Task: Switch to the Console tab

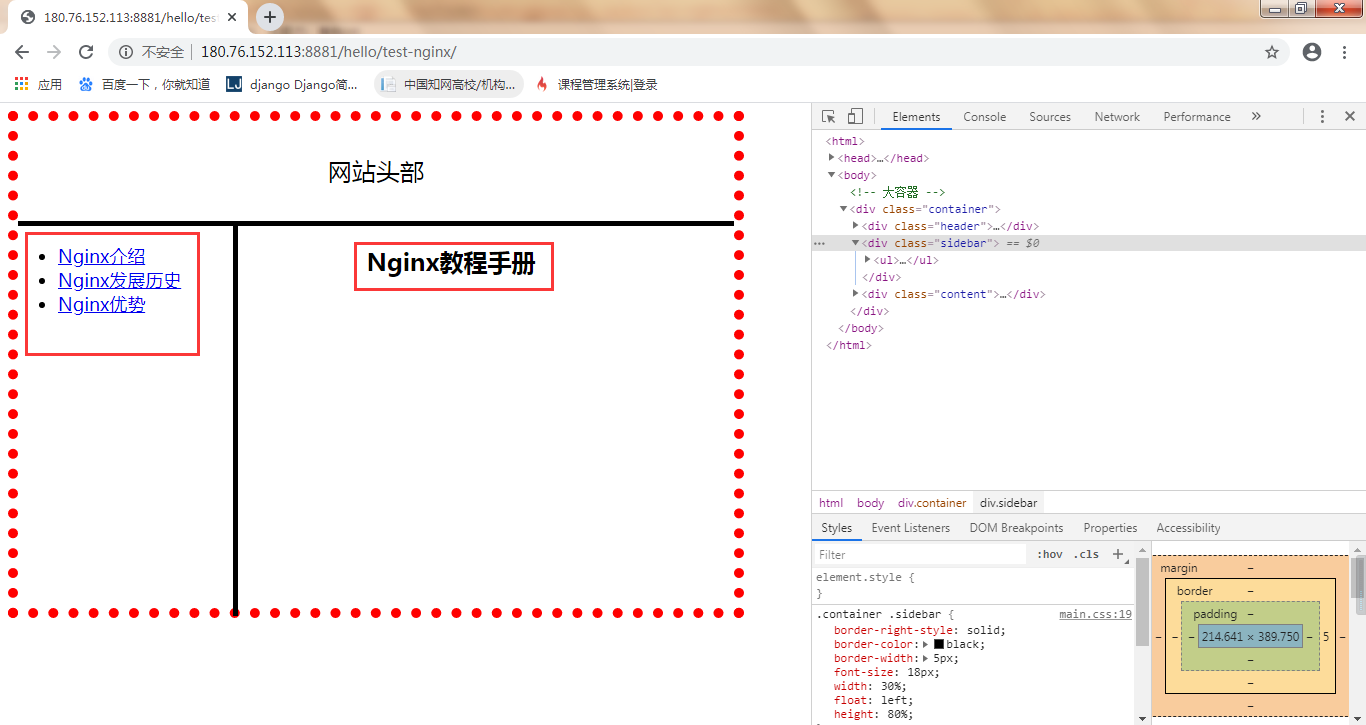Action: [x=985, y=117]
